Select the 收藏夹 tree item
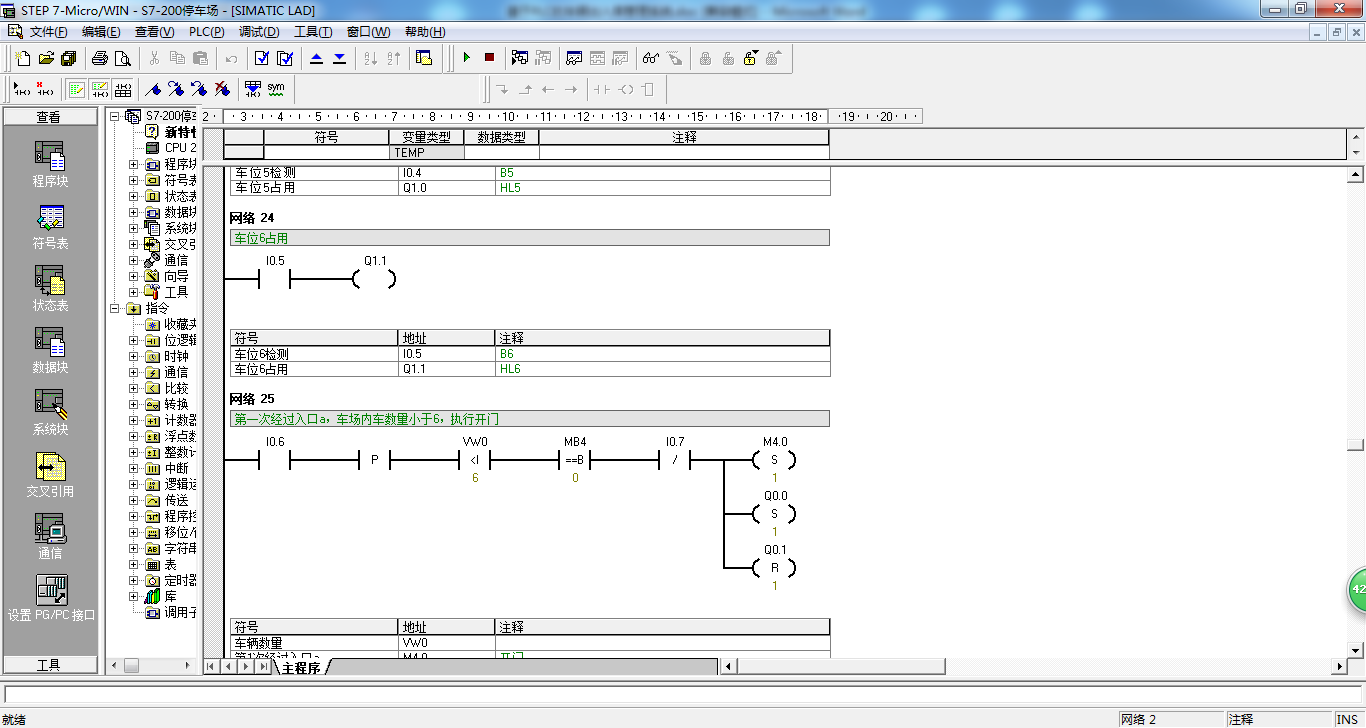 171,324
